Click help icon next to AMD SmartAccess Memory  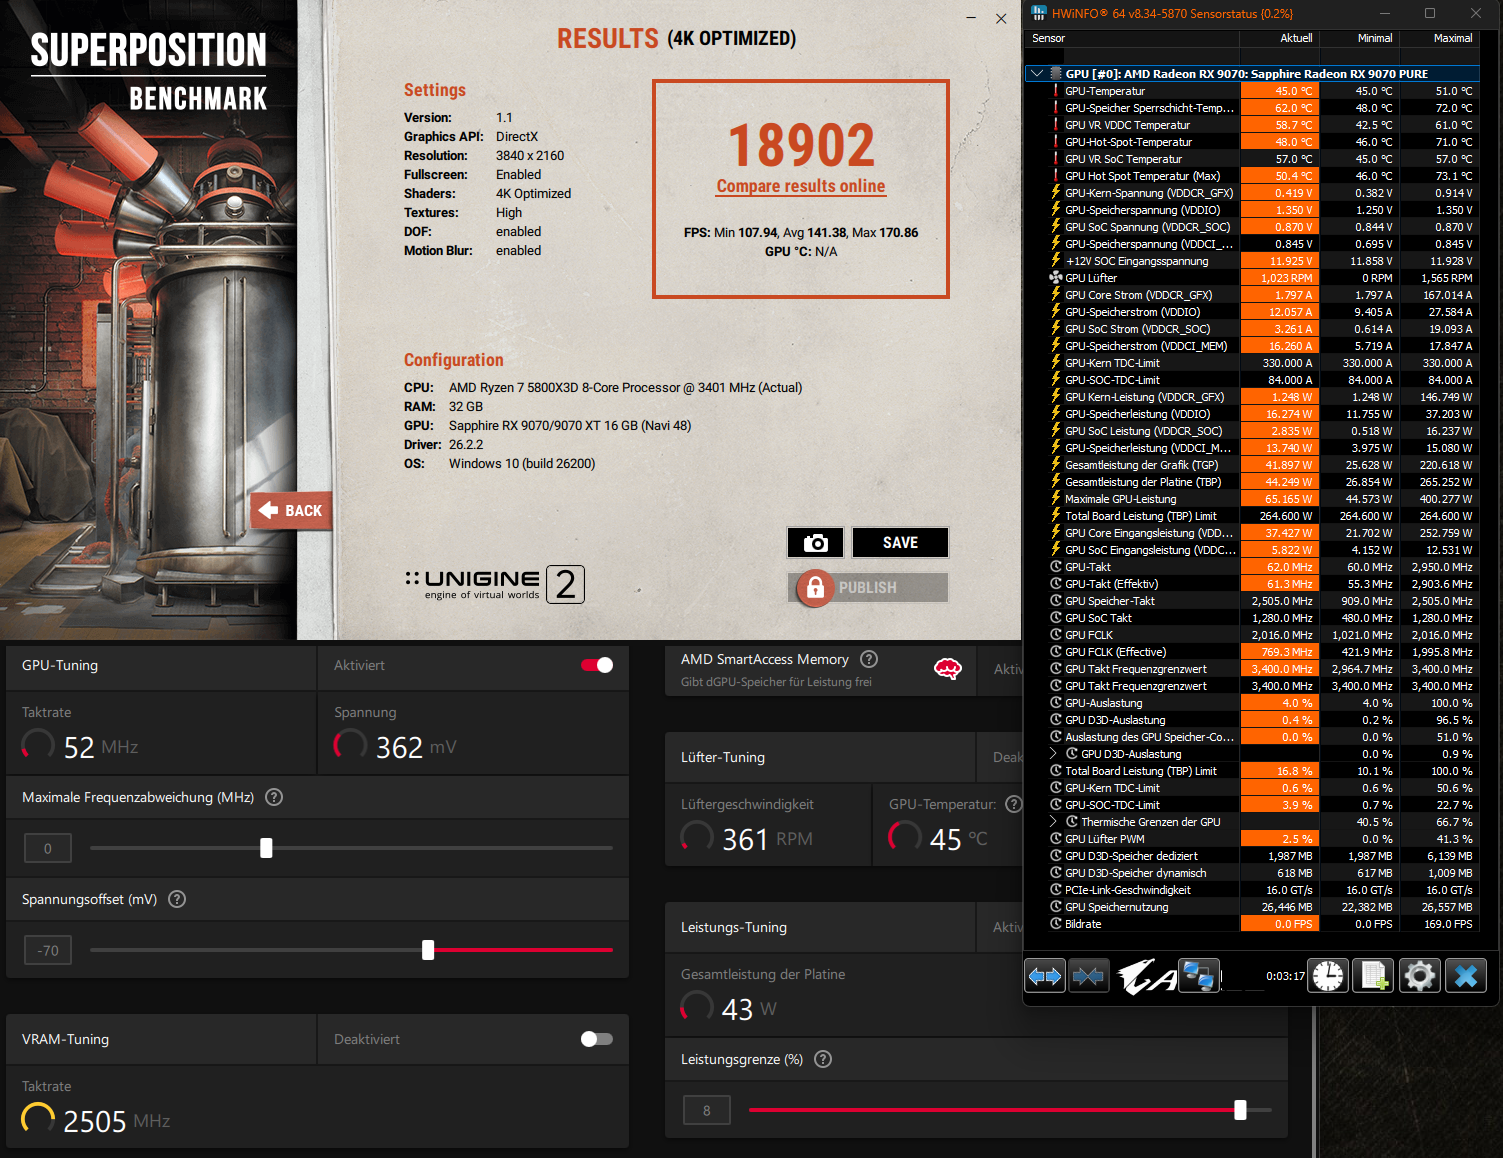[x=869, y=659]
